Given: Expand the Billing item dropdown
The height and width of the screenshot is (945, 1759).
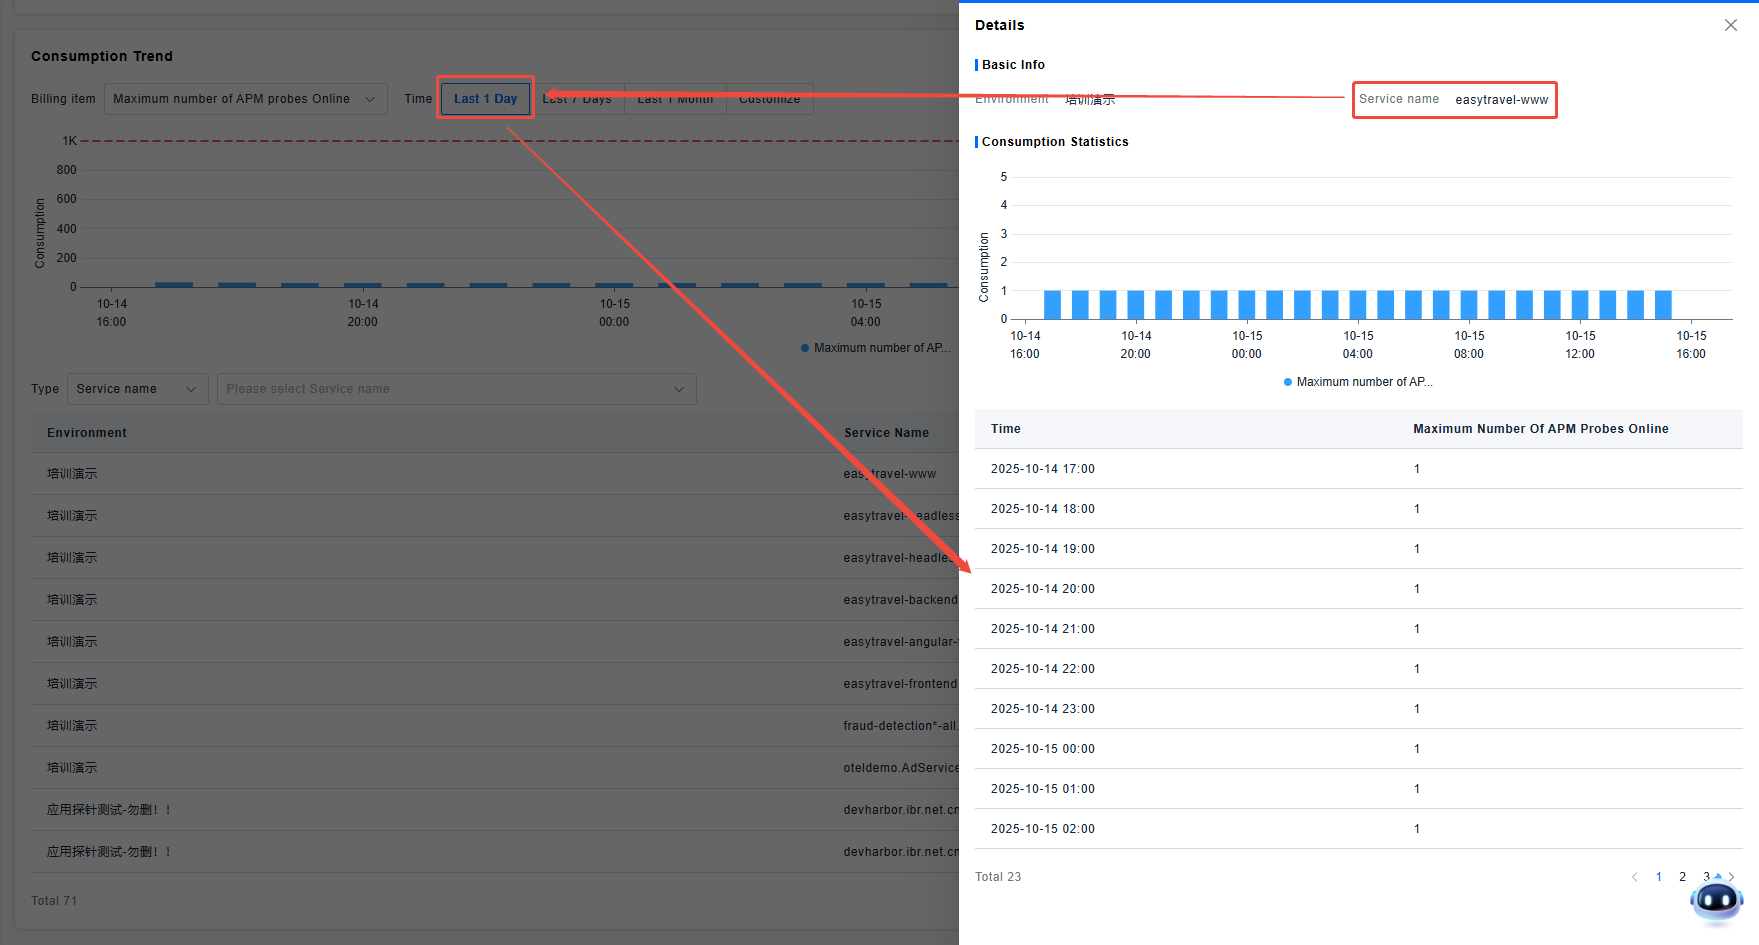Looking at the screenshot, I should [245, 99].
